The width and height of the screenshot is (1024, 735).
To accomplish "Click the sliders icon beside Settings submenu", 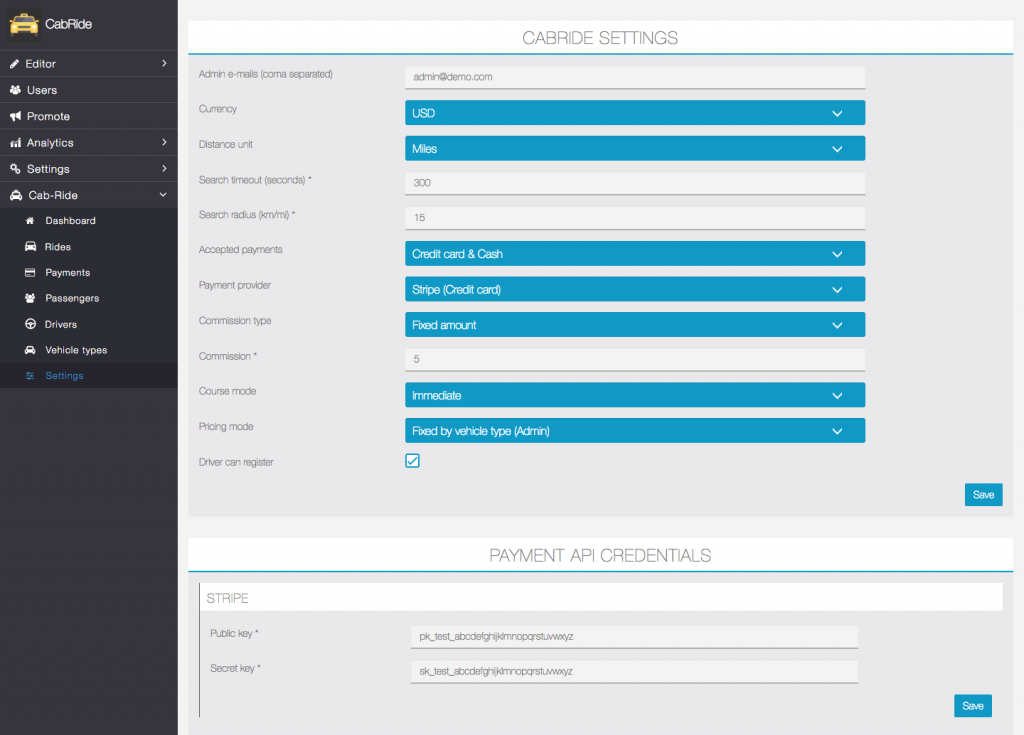I will (x=30, y=377).
